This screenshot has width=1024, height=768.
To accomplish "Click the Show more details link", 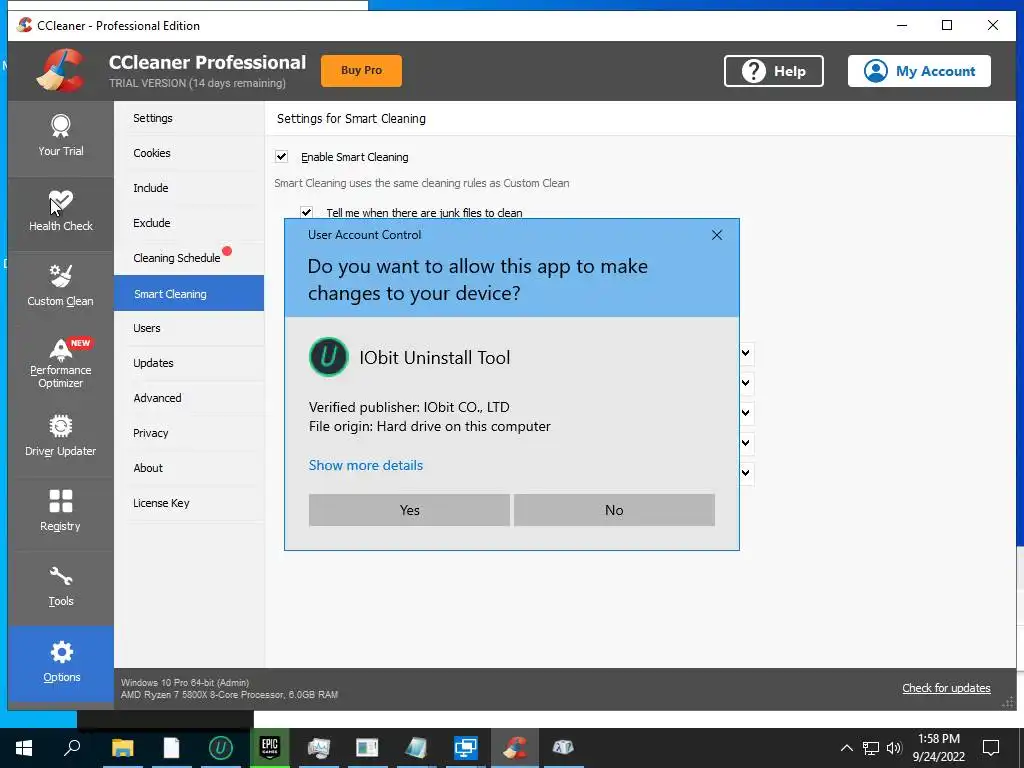I will click(366, 465).
